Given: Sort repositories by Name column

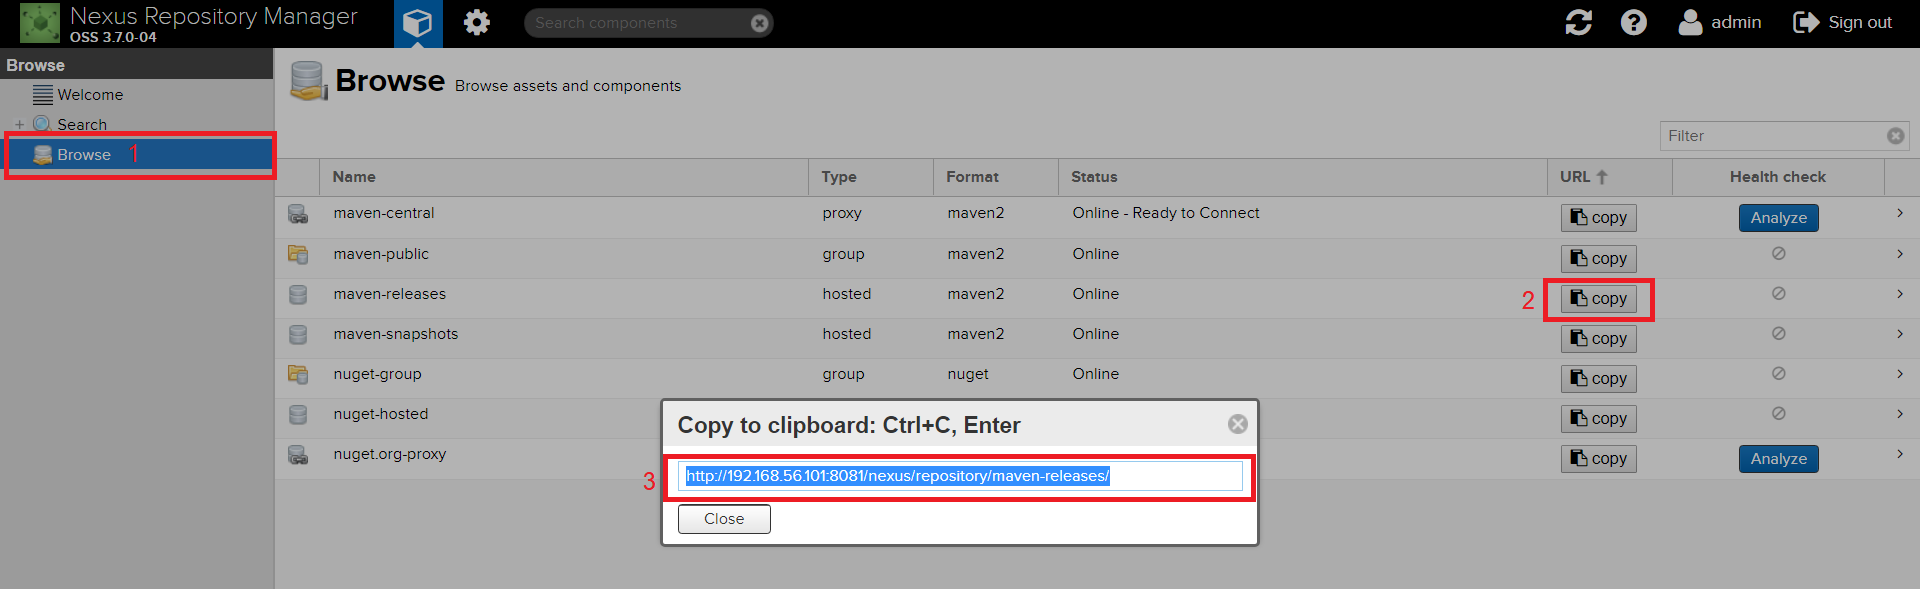Looking at the screenshot, I should [564, 177].
